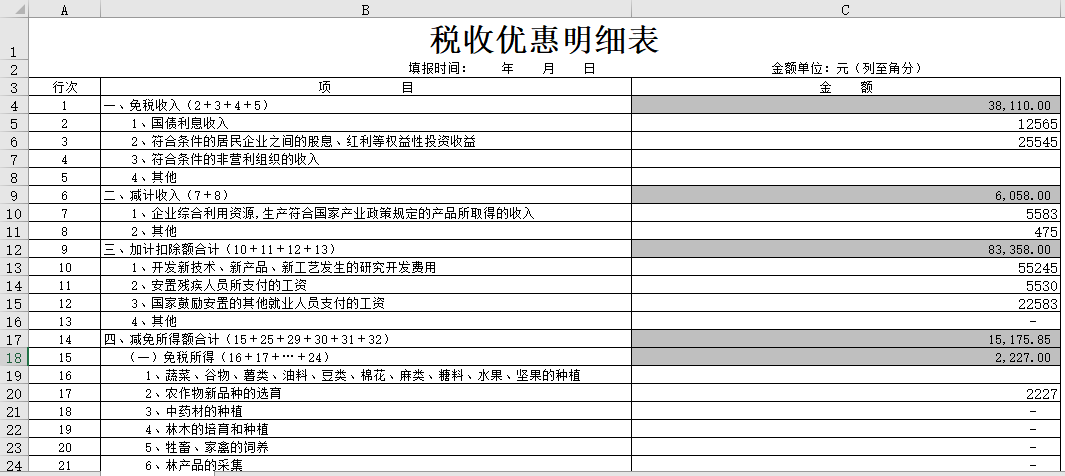Click the 填报时间 date cell

coord(502,69)
